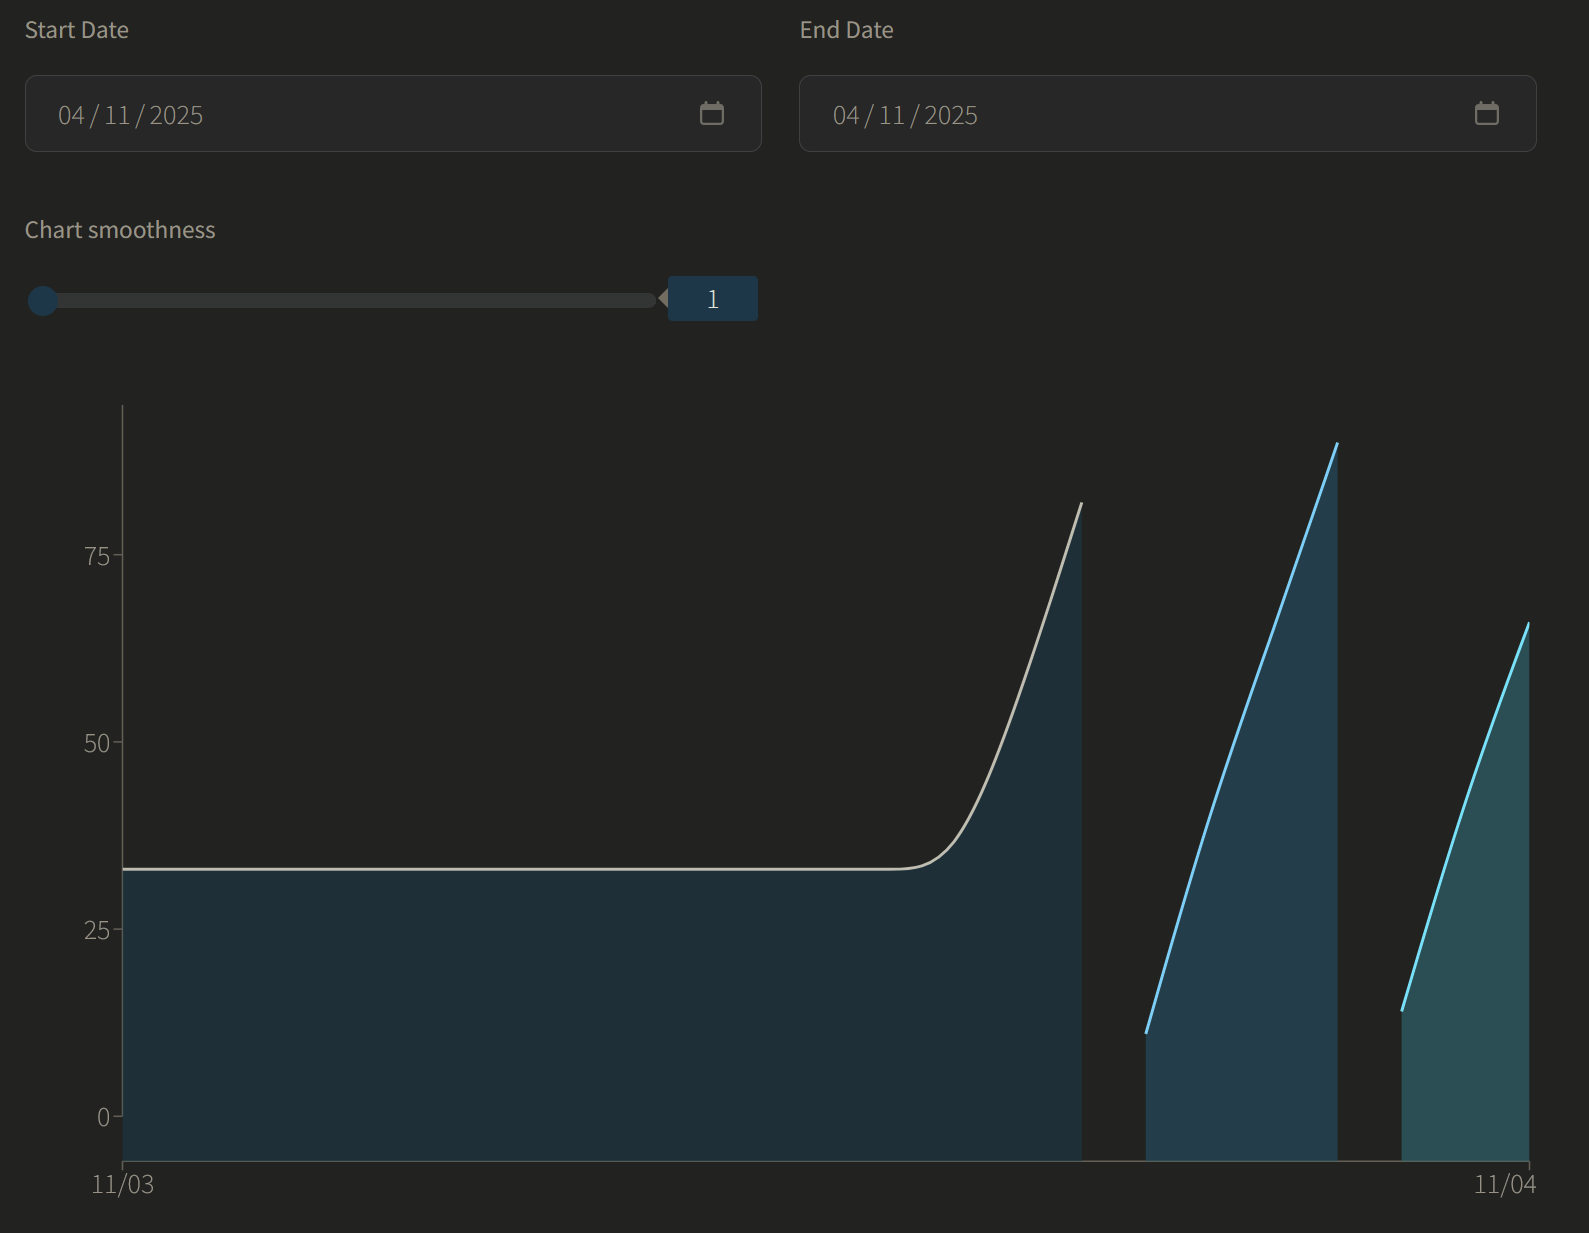Select the year portion of Start Date

point(176,115)
